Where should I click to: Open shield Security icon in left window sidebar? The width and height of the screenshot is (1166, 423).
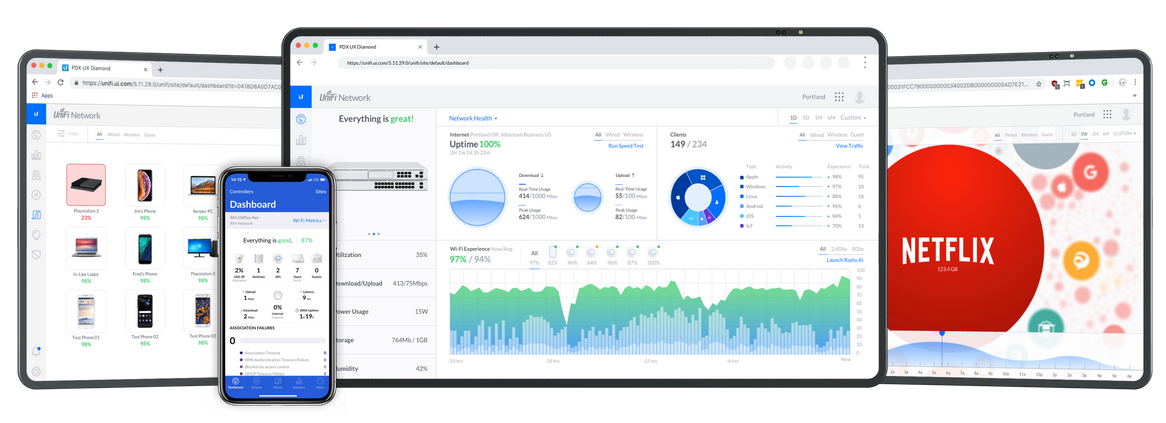pos(36,254)
